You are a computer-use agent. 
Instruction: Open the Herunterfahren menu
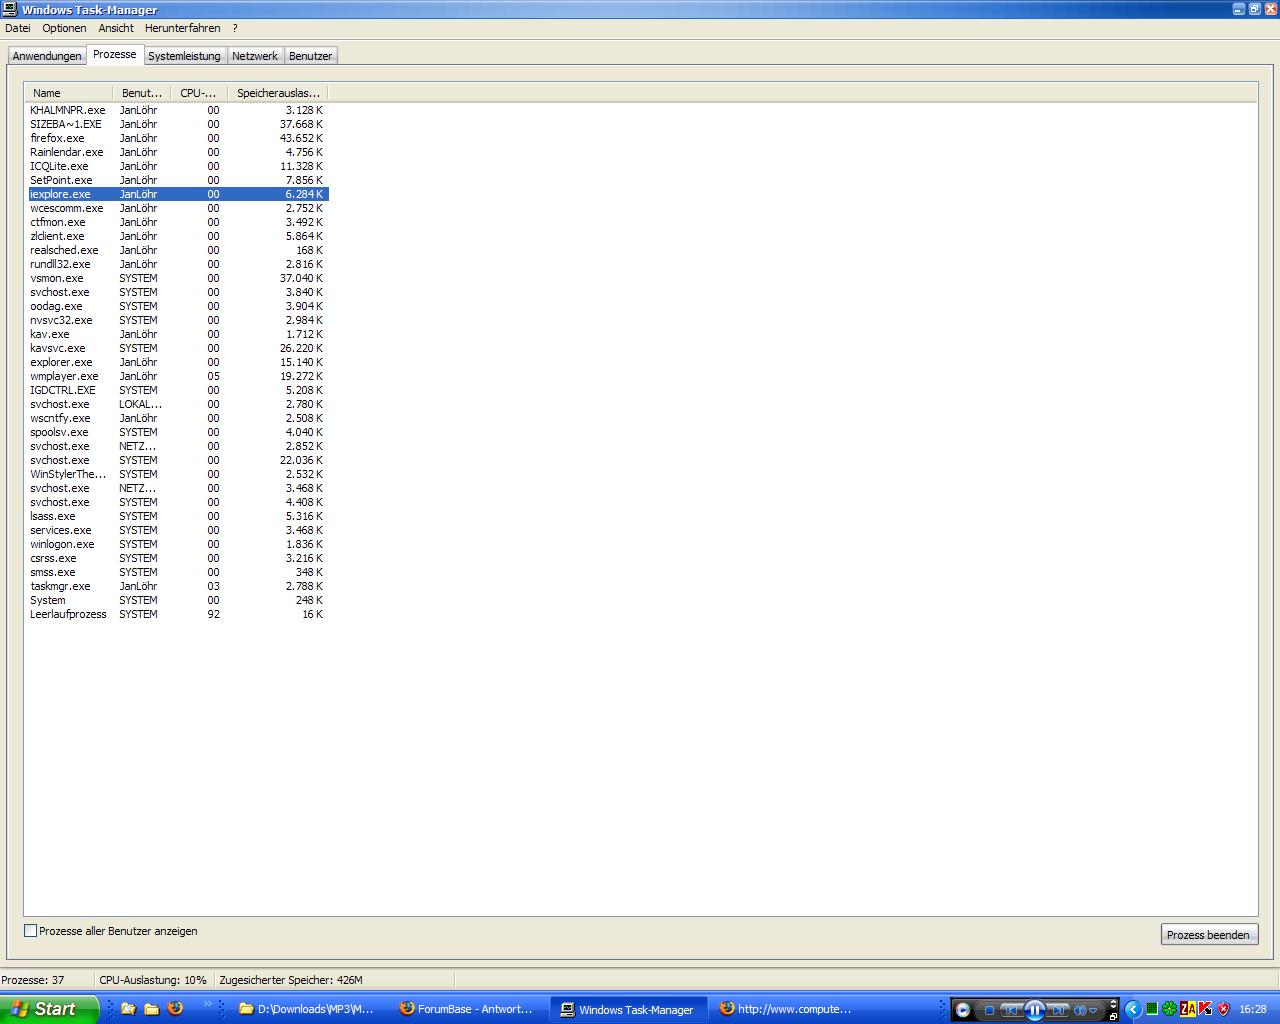(x=182, y=28)
